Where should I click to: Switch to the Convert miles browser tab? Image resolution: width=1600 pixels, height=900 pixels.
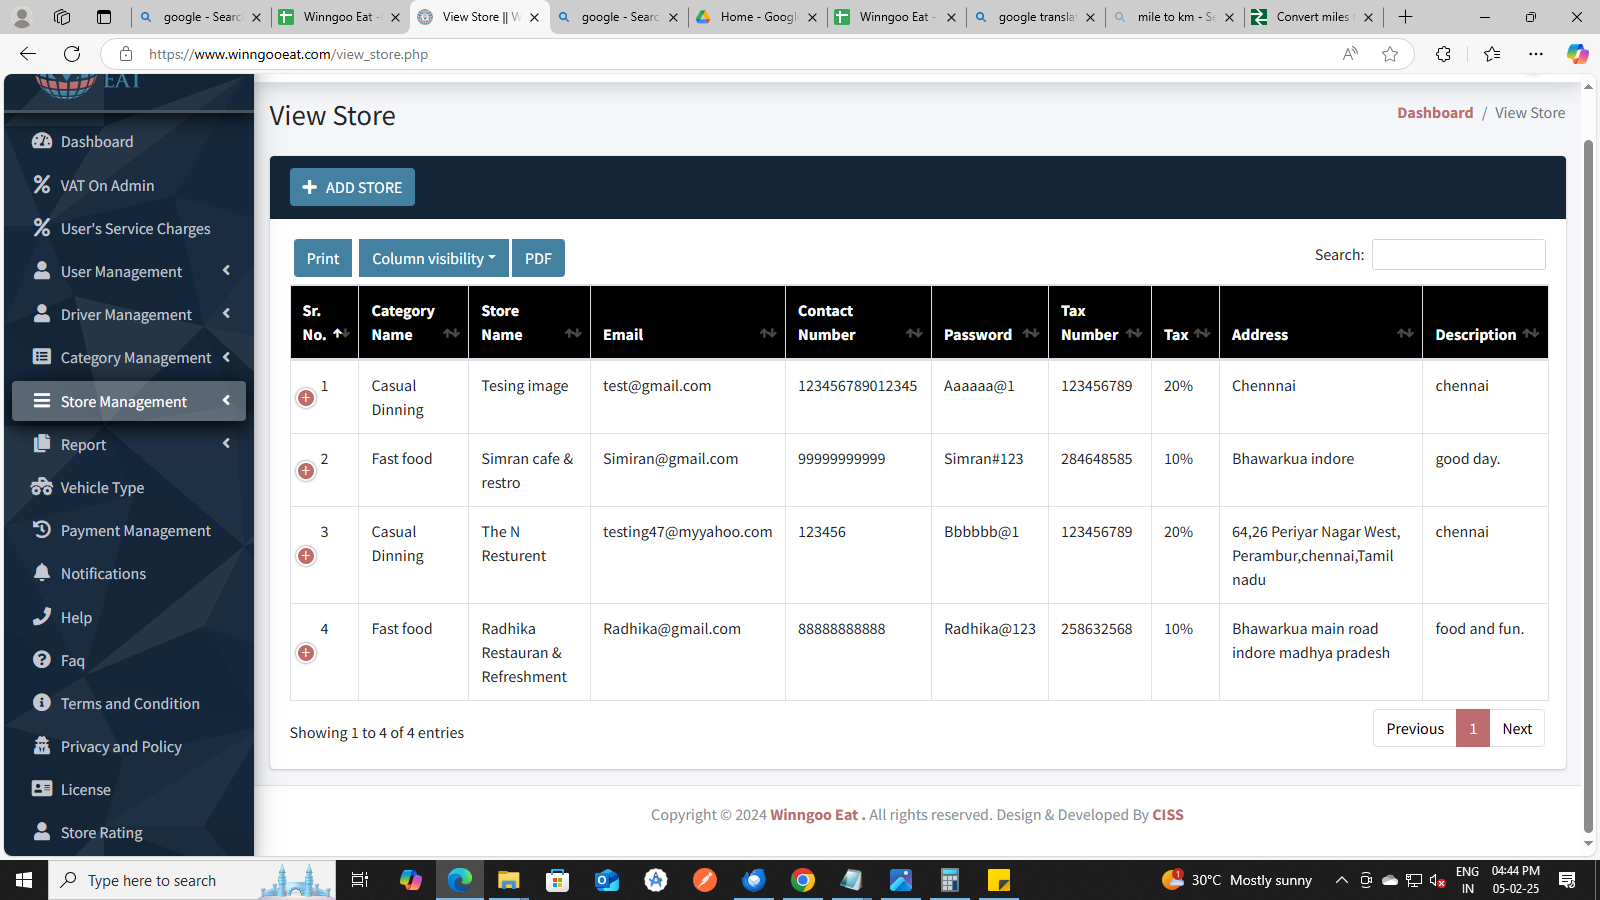[x=1312, y=17]
